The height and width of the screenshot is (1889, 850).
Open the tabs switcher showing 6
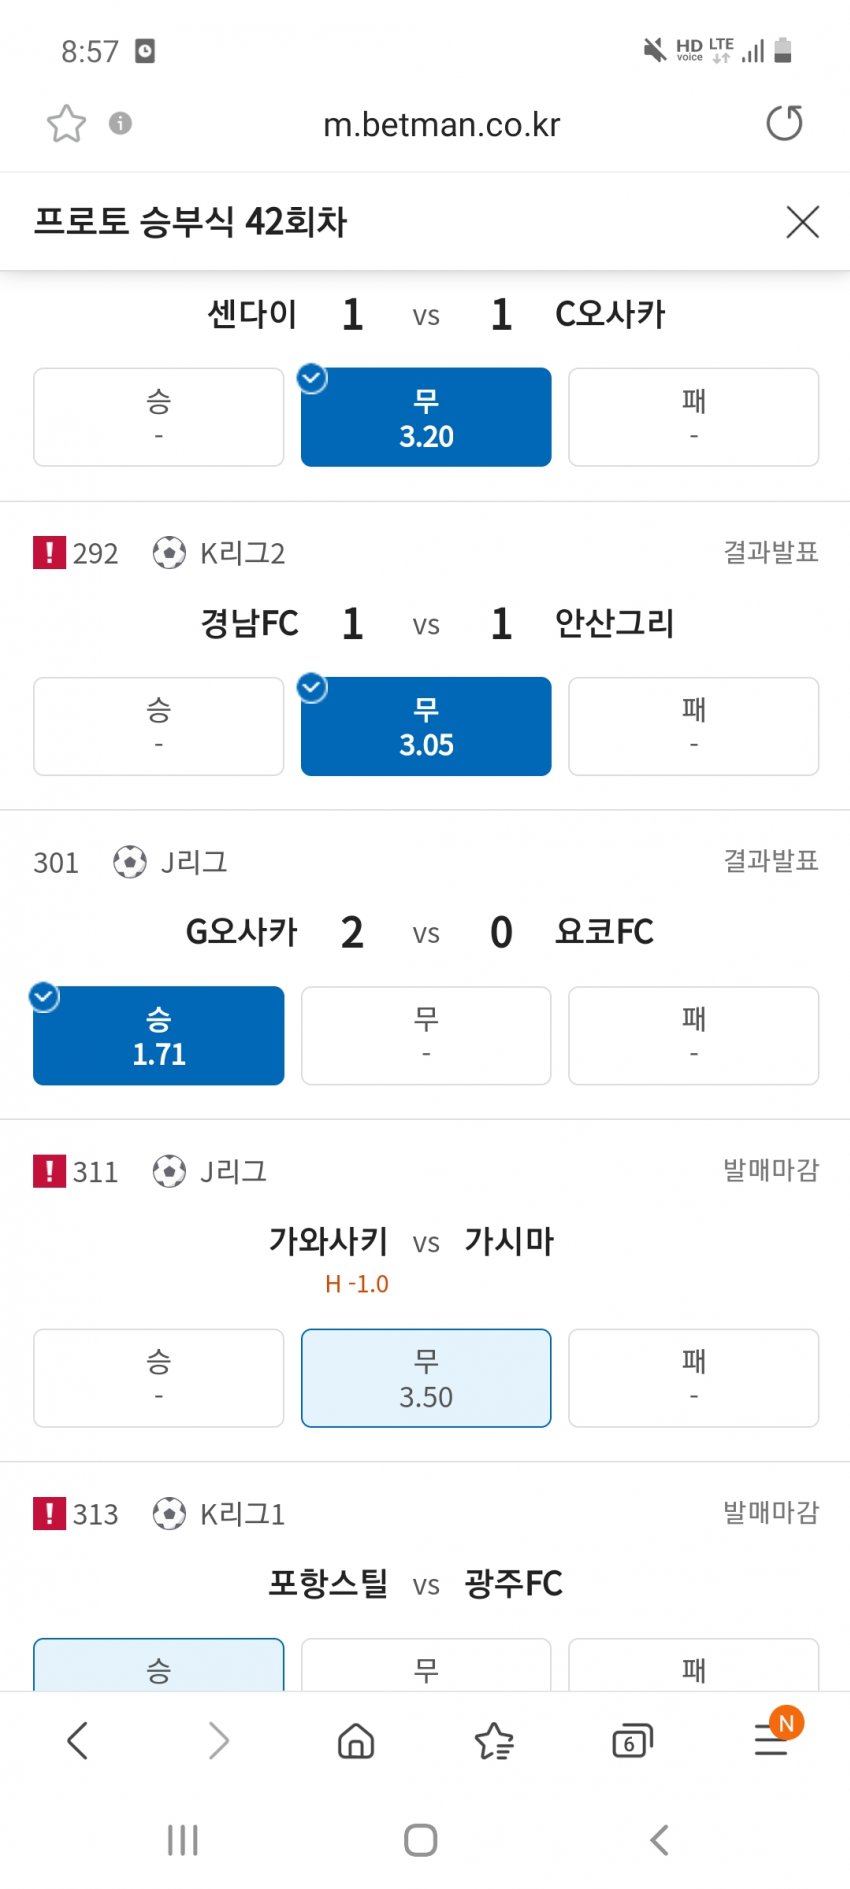[x=632, y=1741]
